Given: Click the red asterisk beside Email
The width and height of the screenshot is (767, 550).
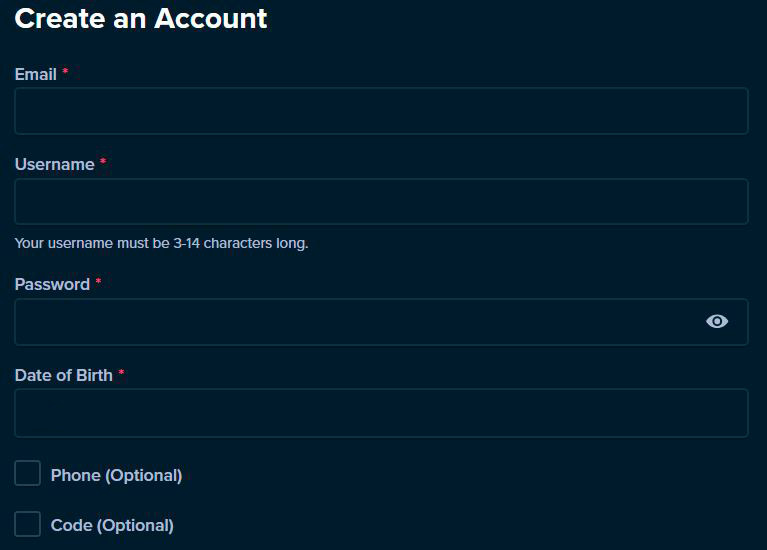Looking at the screenshot, I should (x=65, y=72).
